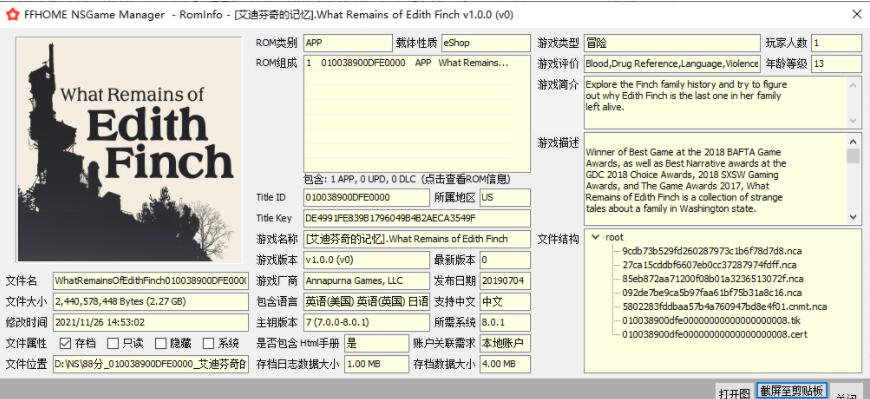
Task: Select the 010038900dfe0000 .tik file
Action: [711, 320]
